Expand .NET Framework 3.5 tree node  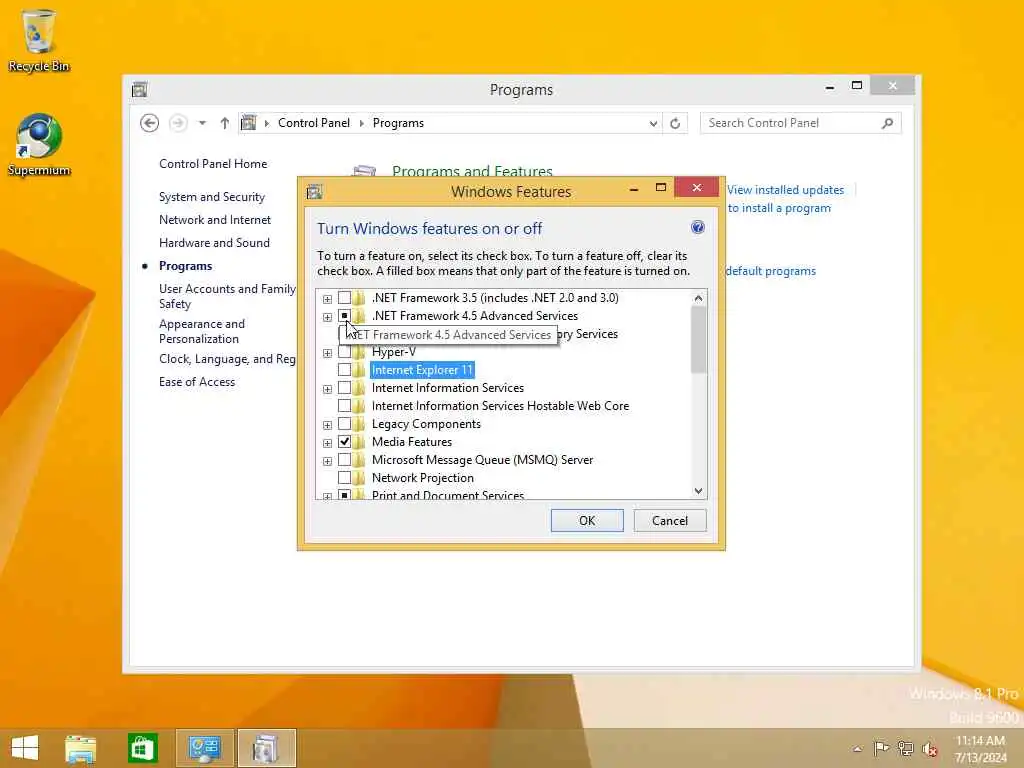[x=327, y=299]
